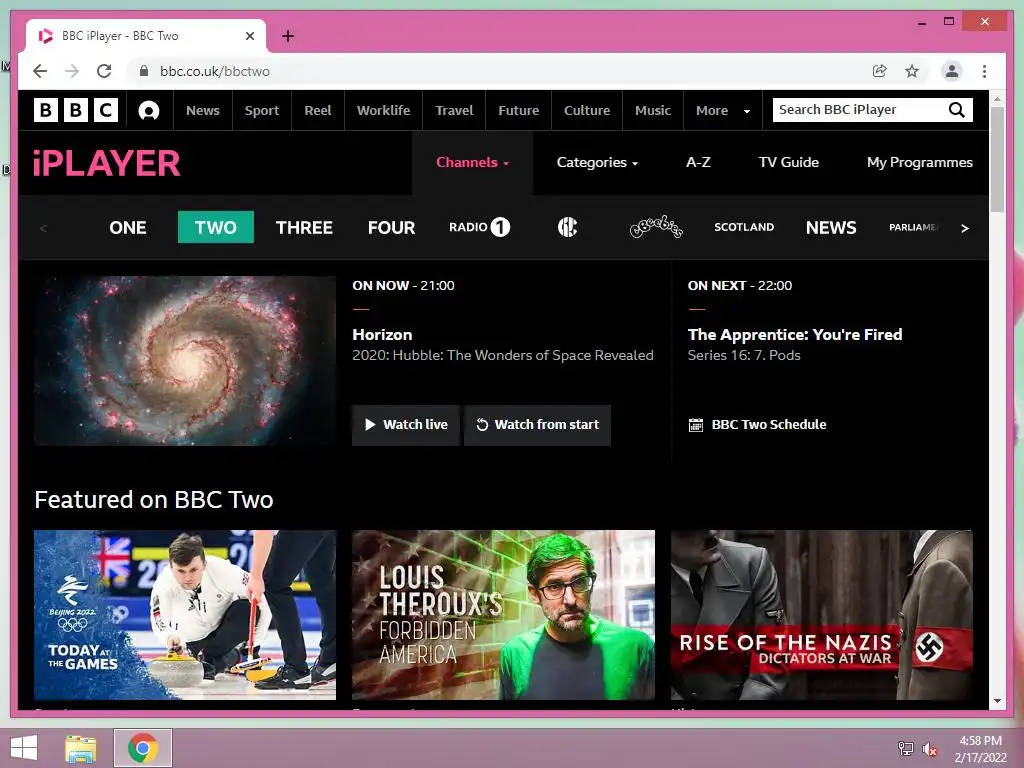Open the Sport link in BBC header

point(262,110)
